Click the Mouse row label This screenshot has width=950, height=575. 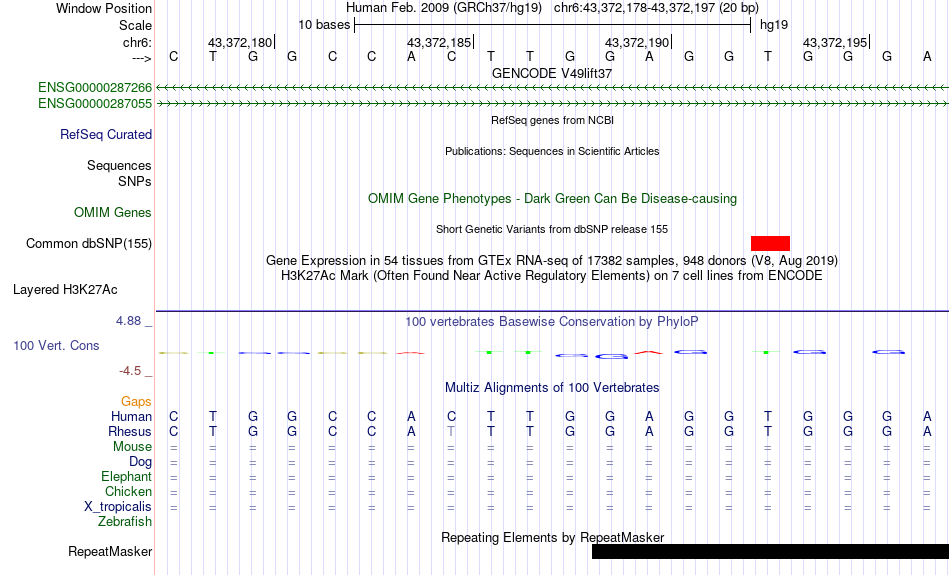132,447
